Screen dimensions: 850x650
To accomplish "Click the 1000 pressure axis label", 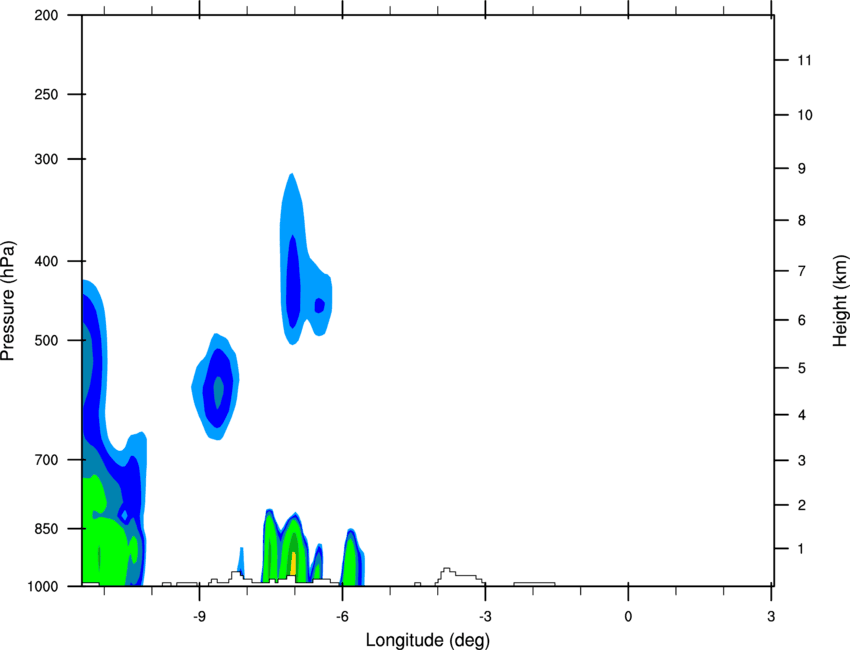I will 43,587.
